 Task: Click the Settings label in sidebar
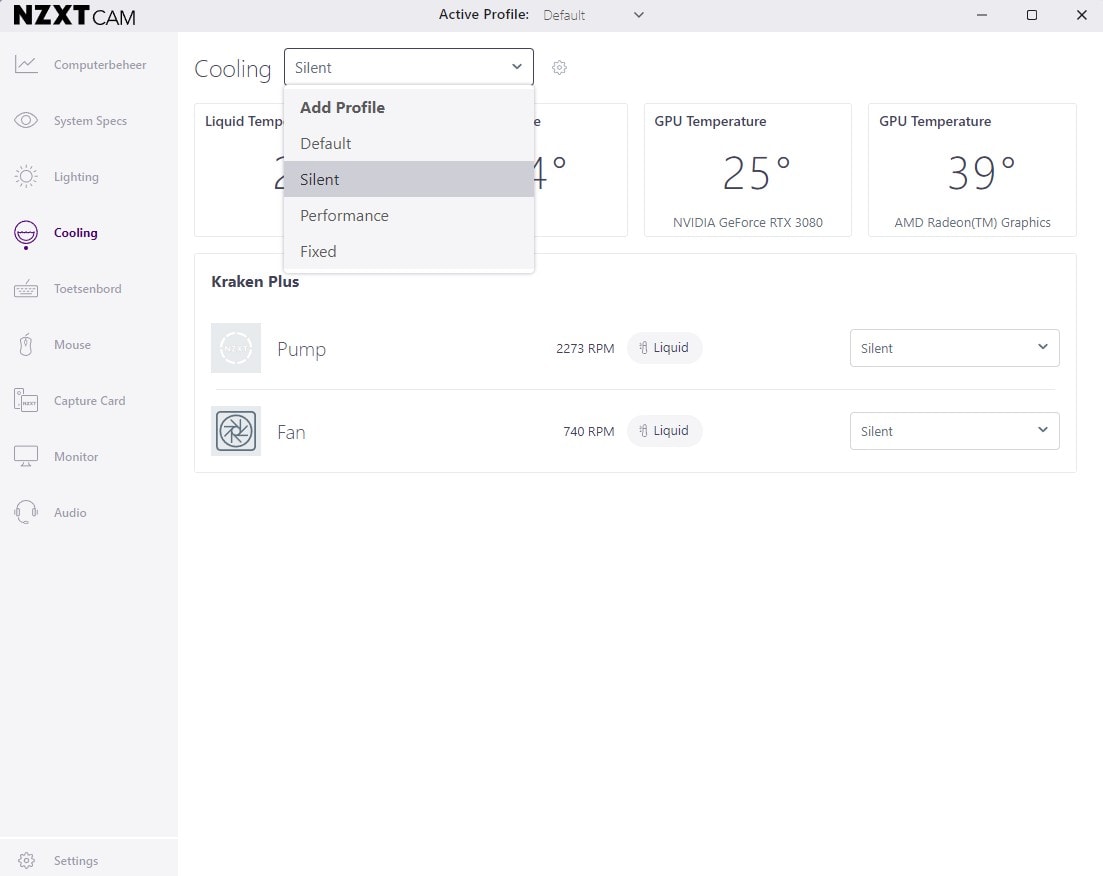[x=76, y=861]
